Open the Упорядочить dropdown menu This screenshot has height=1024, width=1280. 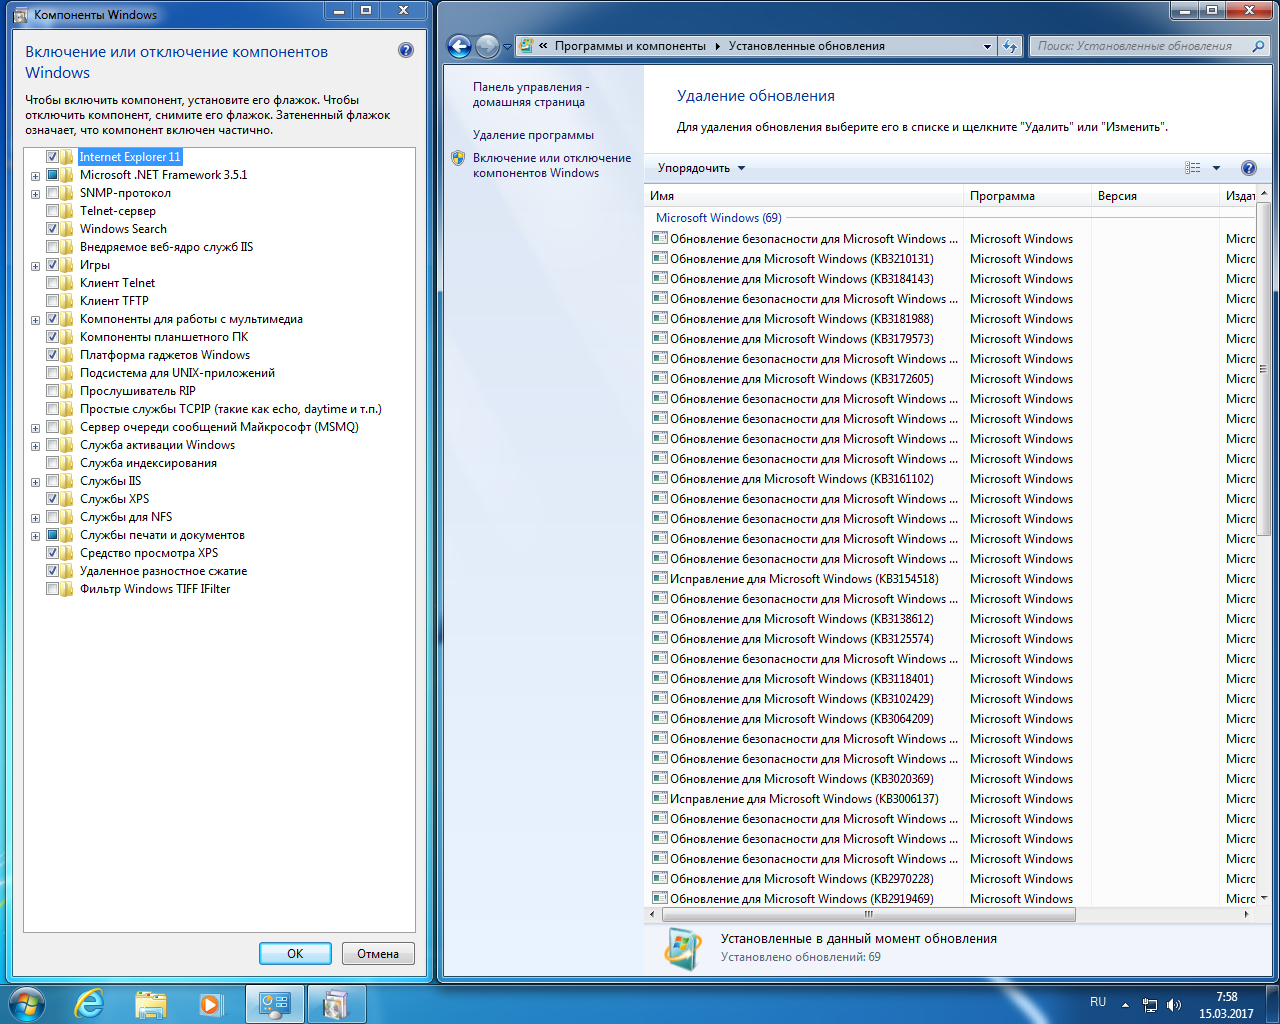[701, 168]
